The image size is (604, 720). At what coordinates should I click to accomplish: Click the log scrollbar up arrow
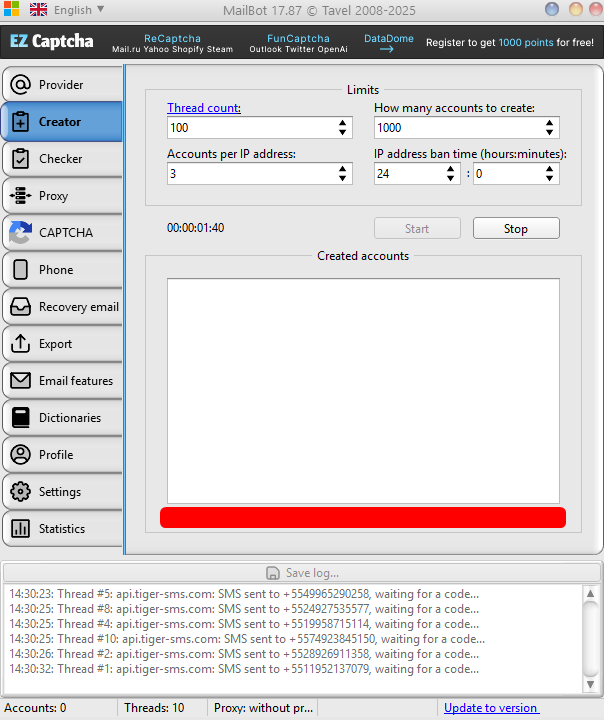(591, 593)
